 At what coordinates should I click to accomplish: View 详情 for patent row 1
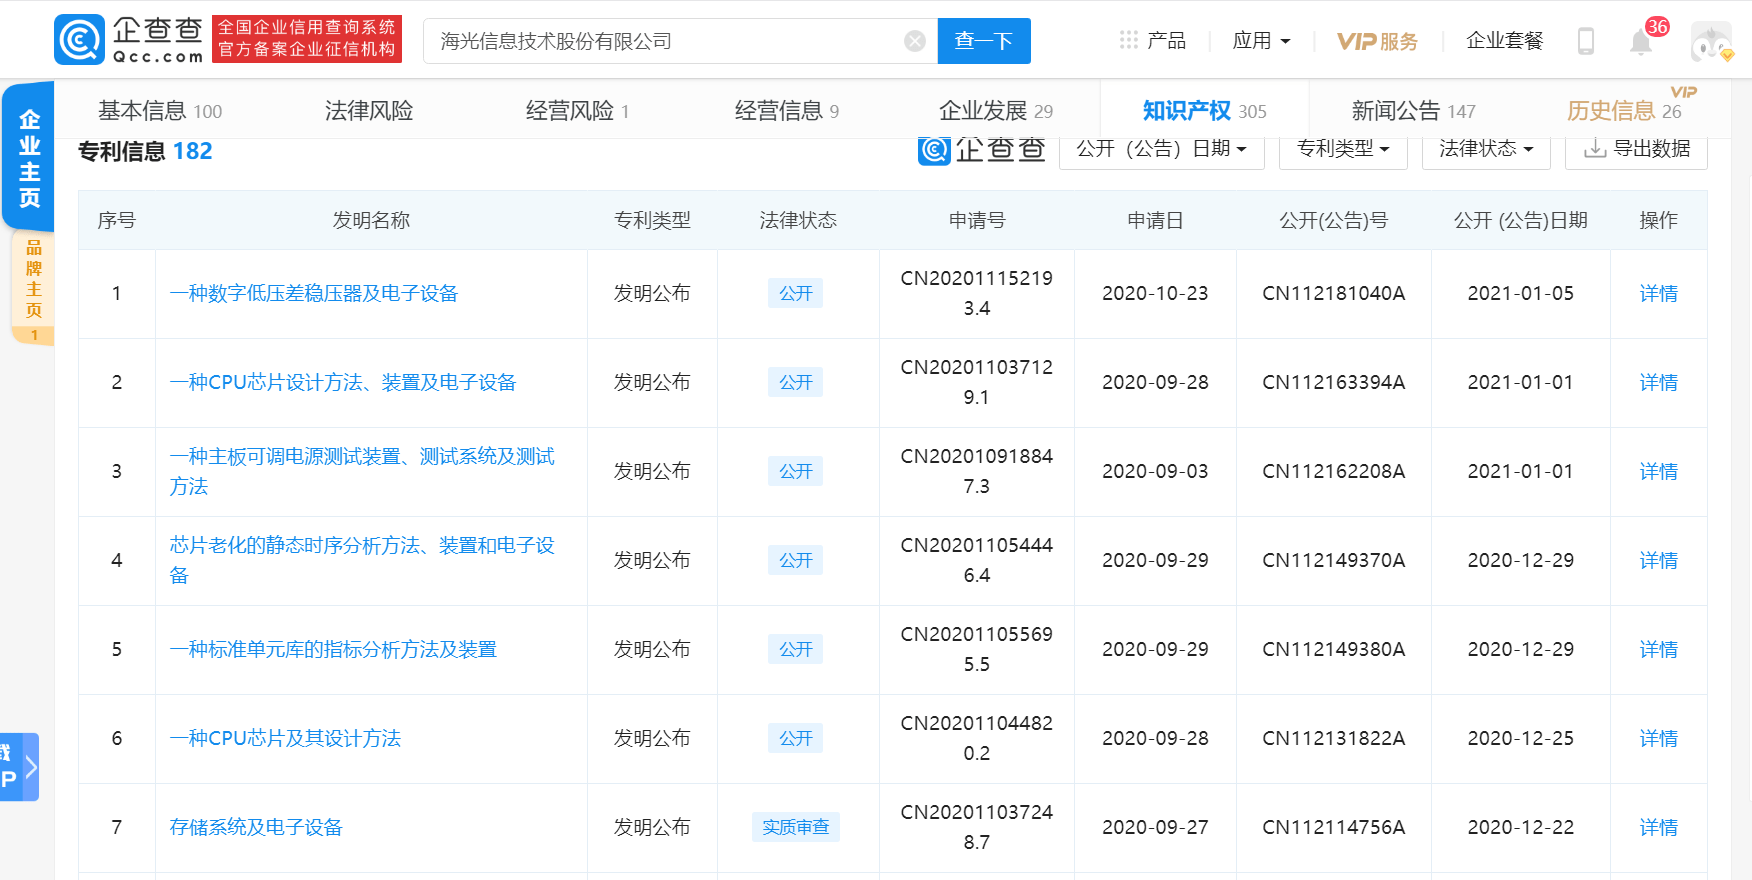tap(1658, 293)
